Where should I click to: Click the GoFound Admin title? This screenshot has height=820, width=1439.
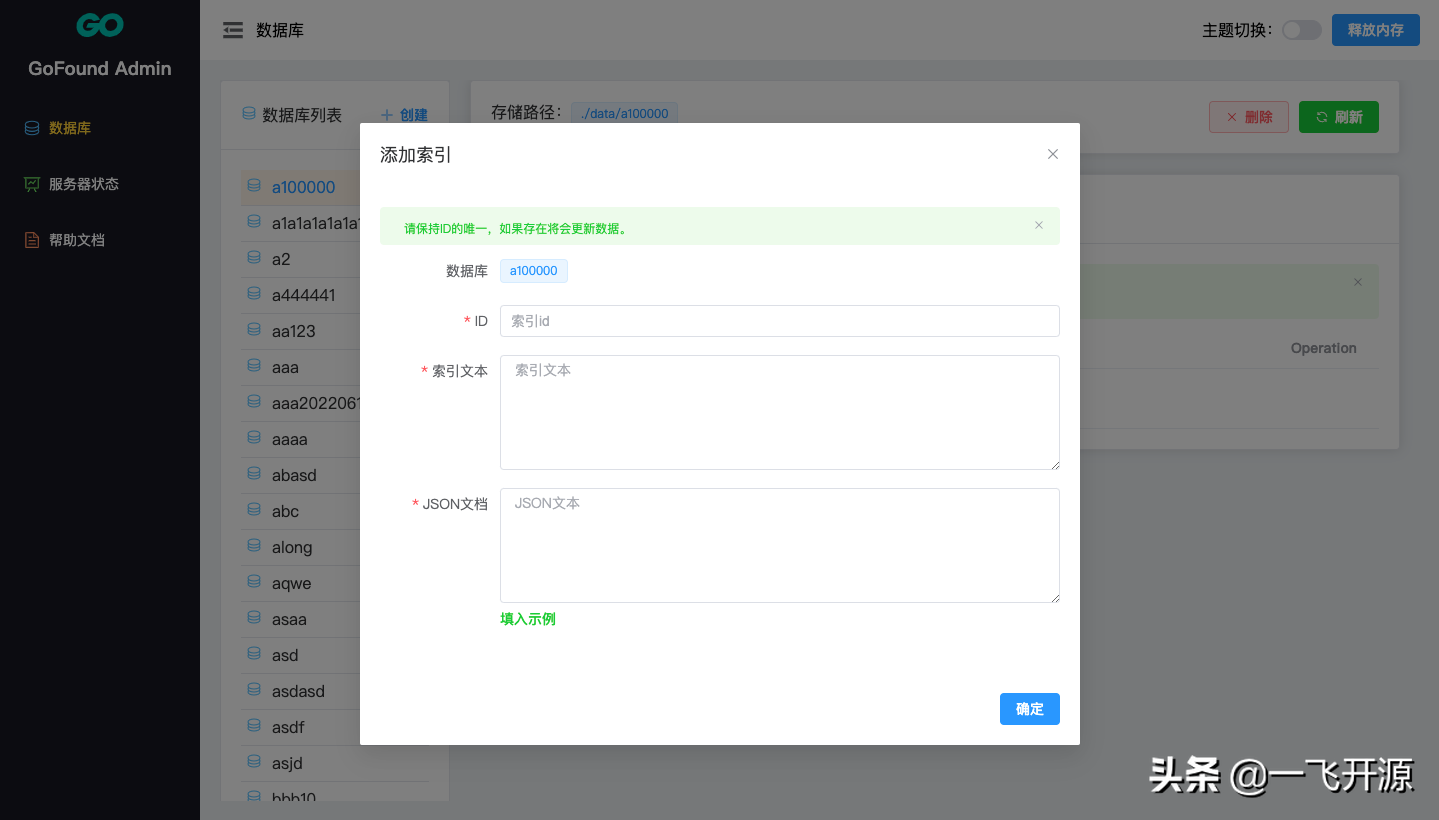tap(100, 68)
